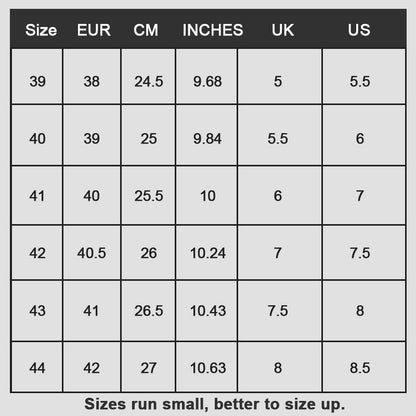Select the 9.68 inches cell
Image resolution: width=416 pixels, height=416 pixels.
tap(207, 77)
